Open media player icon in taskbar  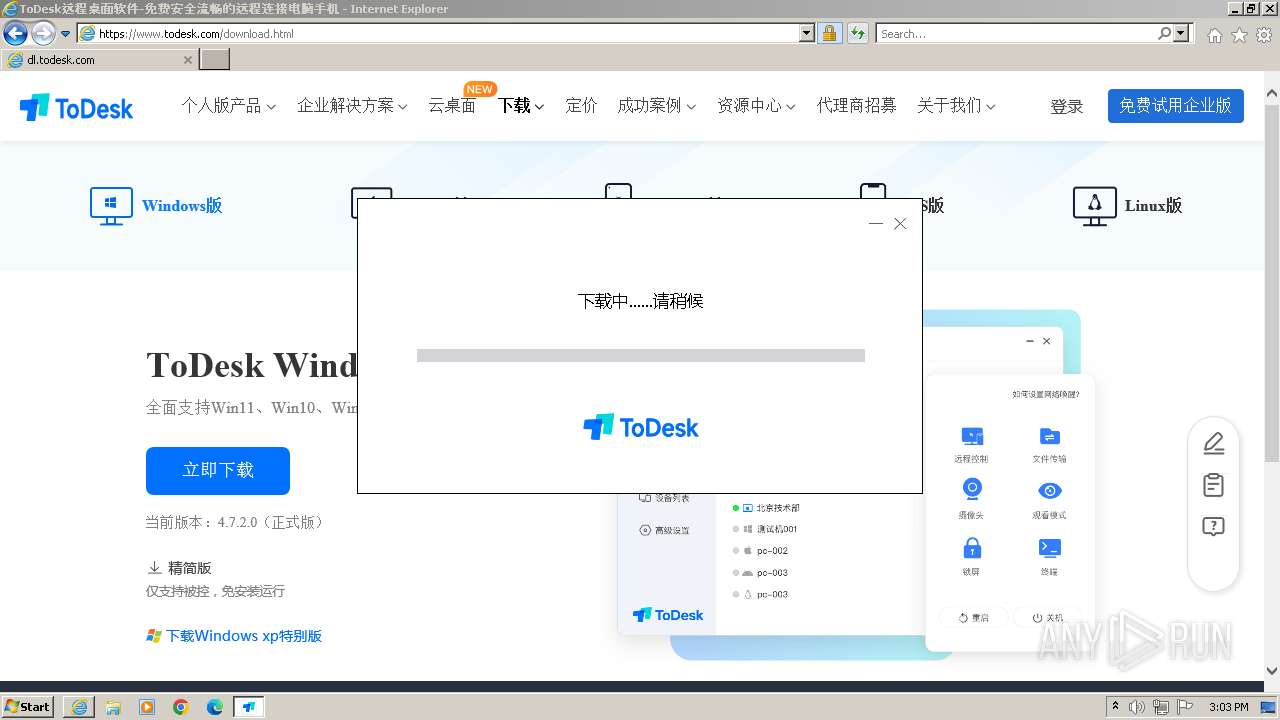click(147, 707)
